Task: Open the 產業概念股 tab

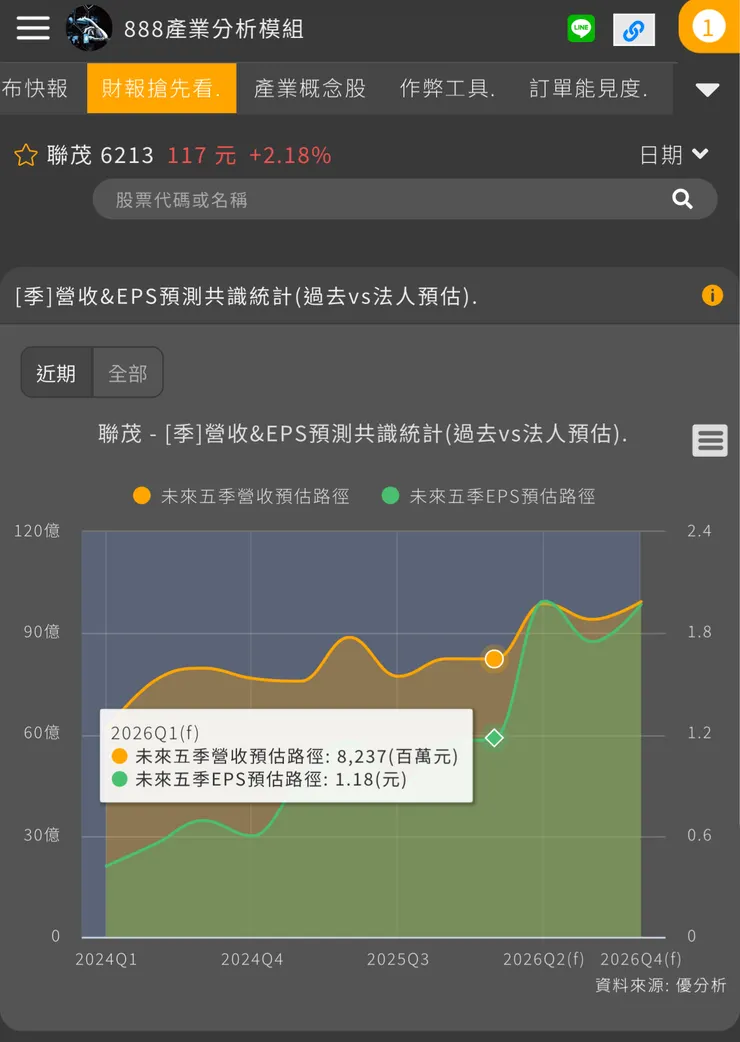Action: (310, 88)
